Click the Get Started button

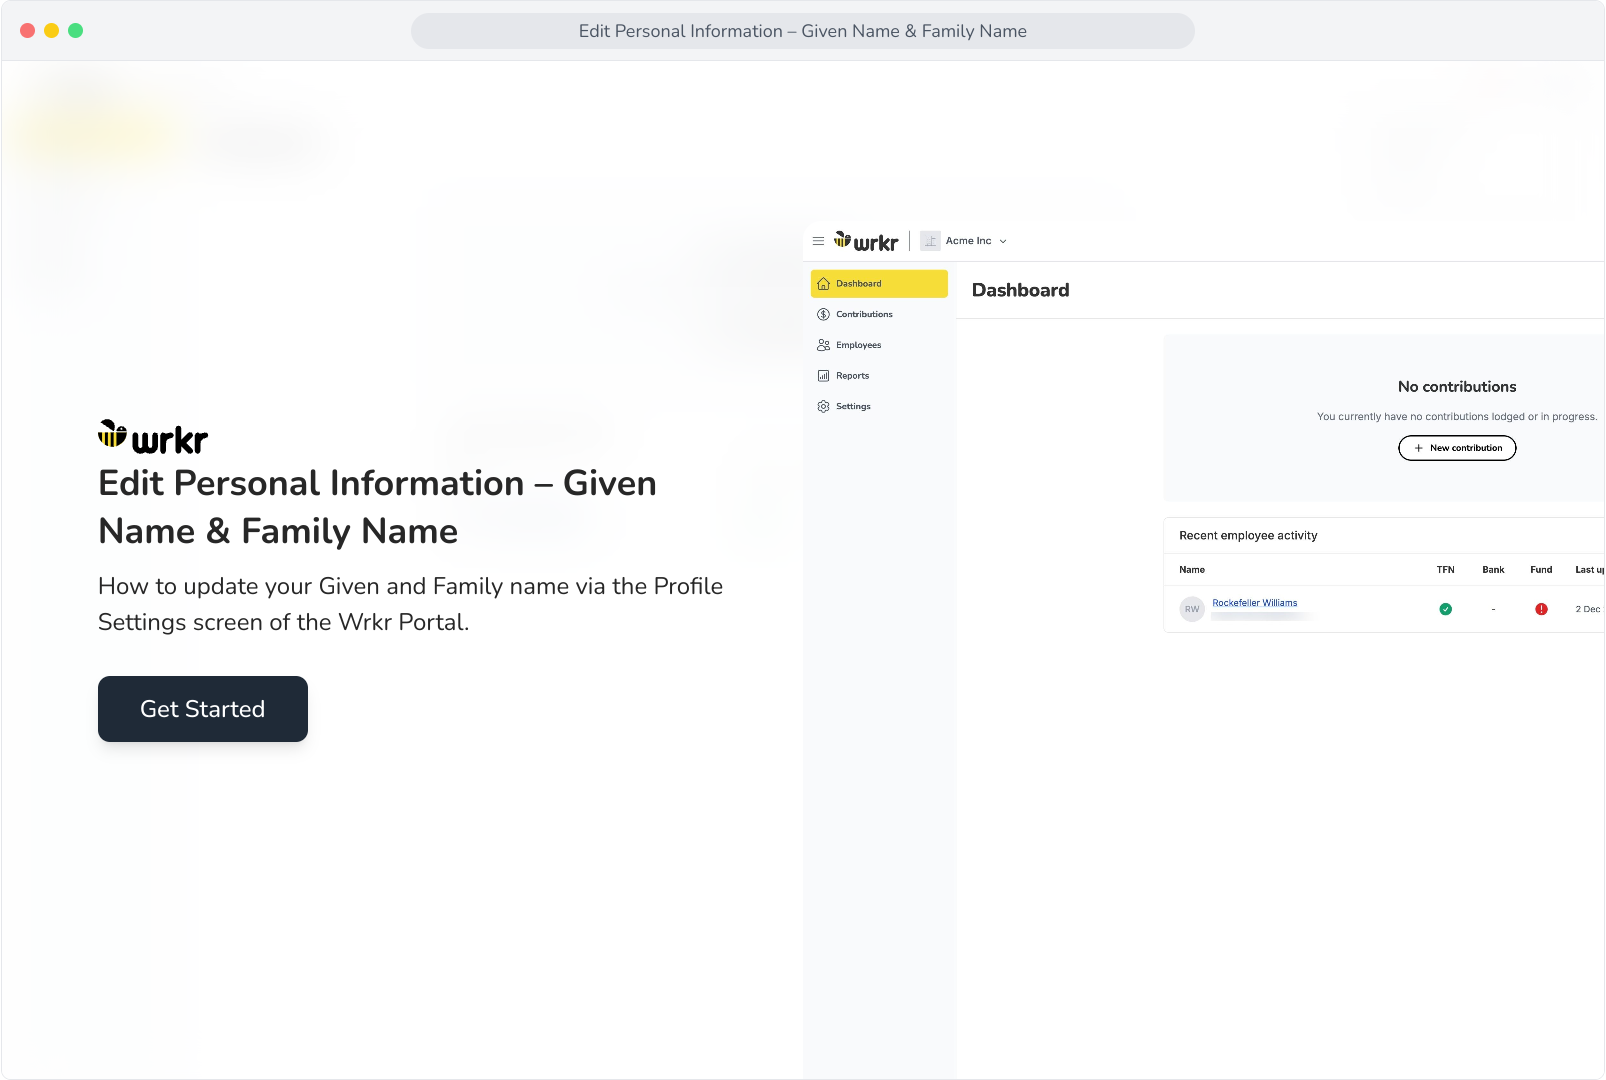coord(203,709)
